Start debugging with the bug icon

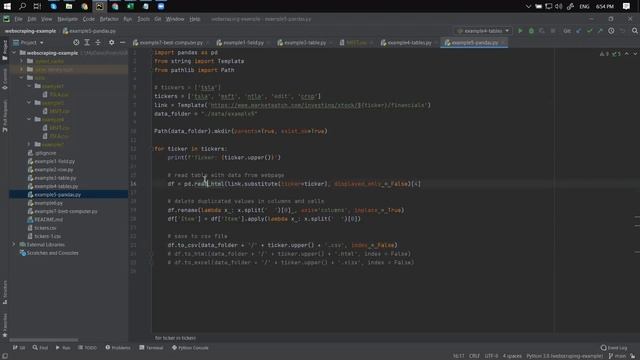(531, 31)
